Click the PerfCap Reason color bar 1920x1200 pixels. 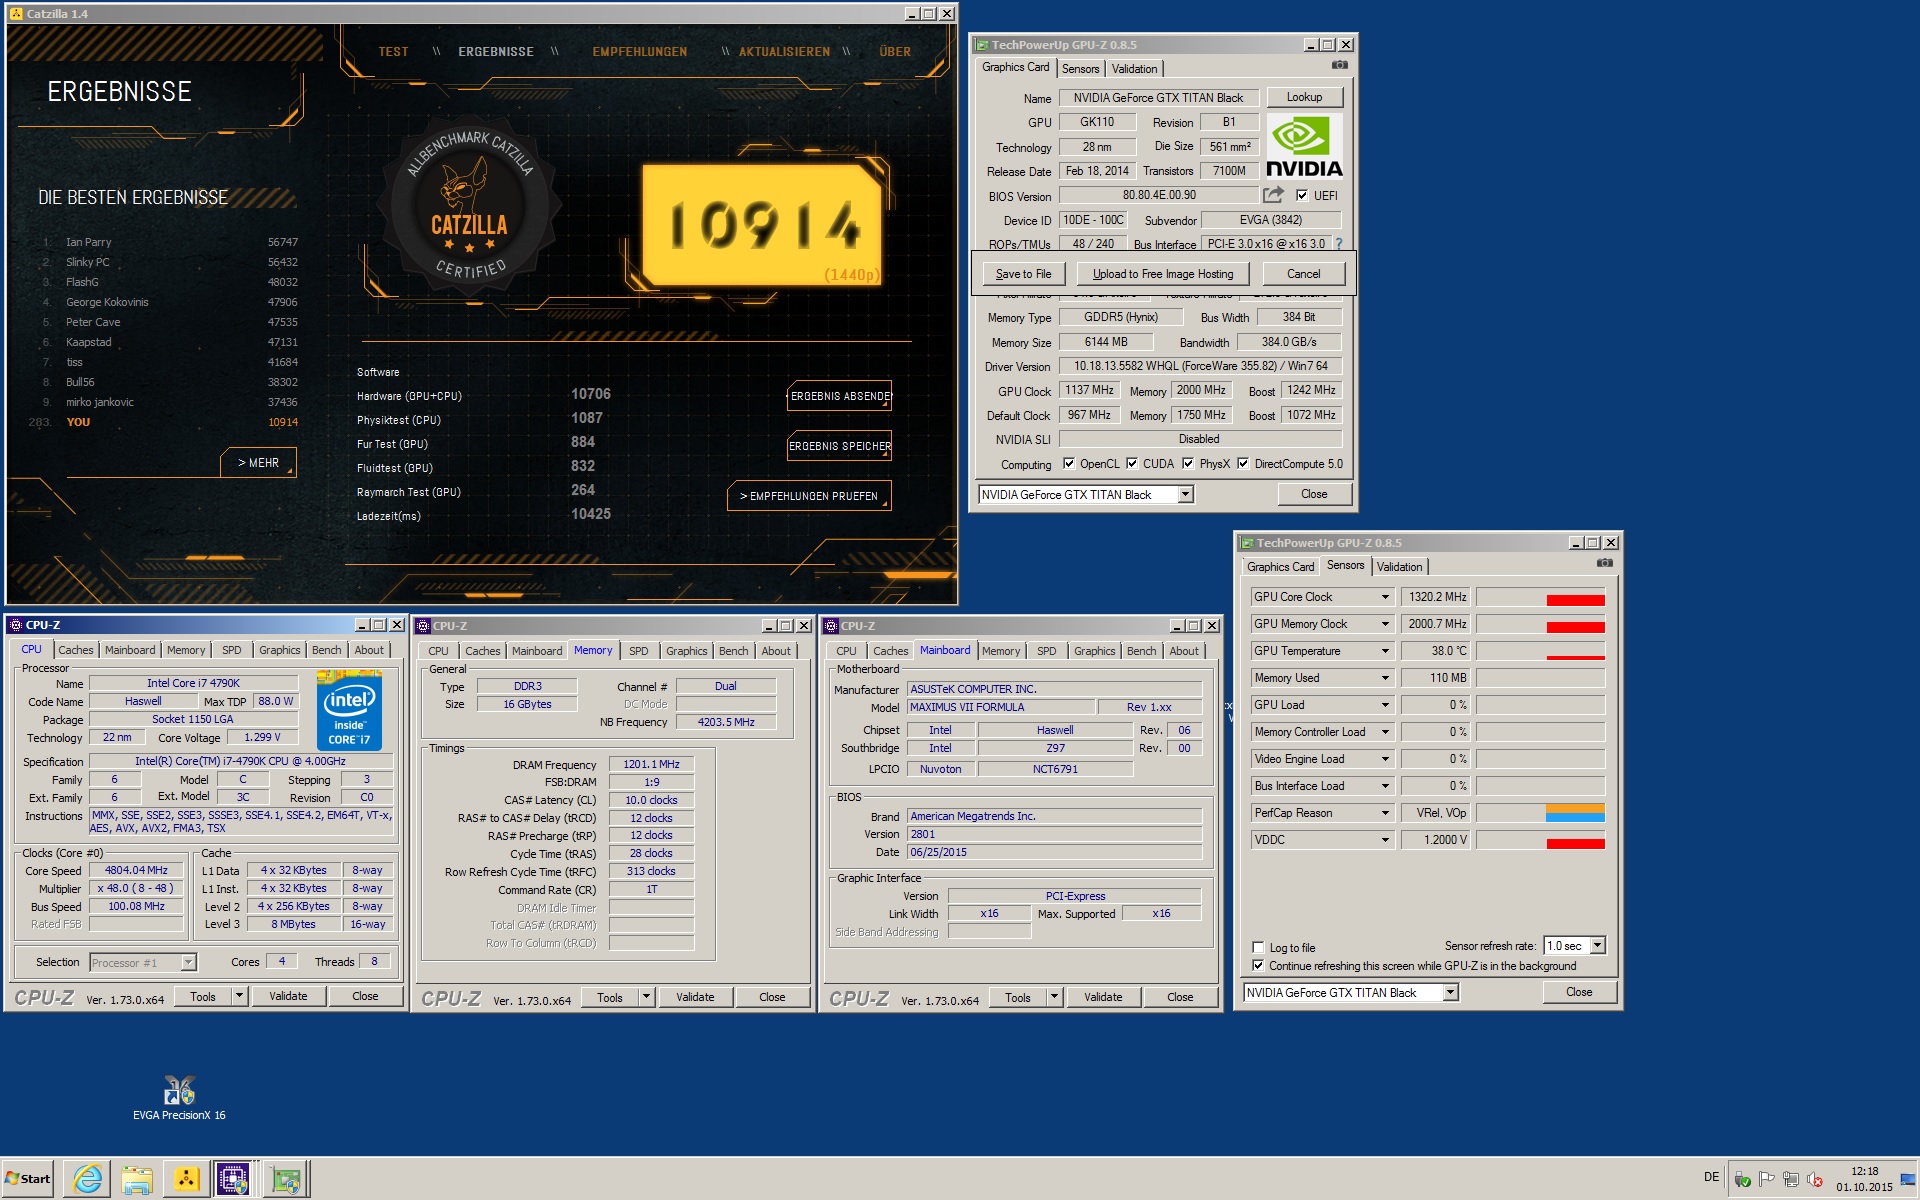pos(1575,813)
